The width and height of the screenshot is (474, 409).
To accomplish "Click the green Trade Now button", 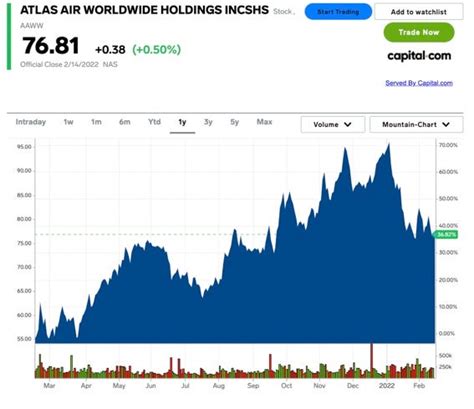I will 419,32.
